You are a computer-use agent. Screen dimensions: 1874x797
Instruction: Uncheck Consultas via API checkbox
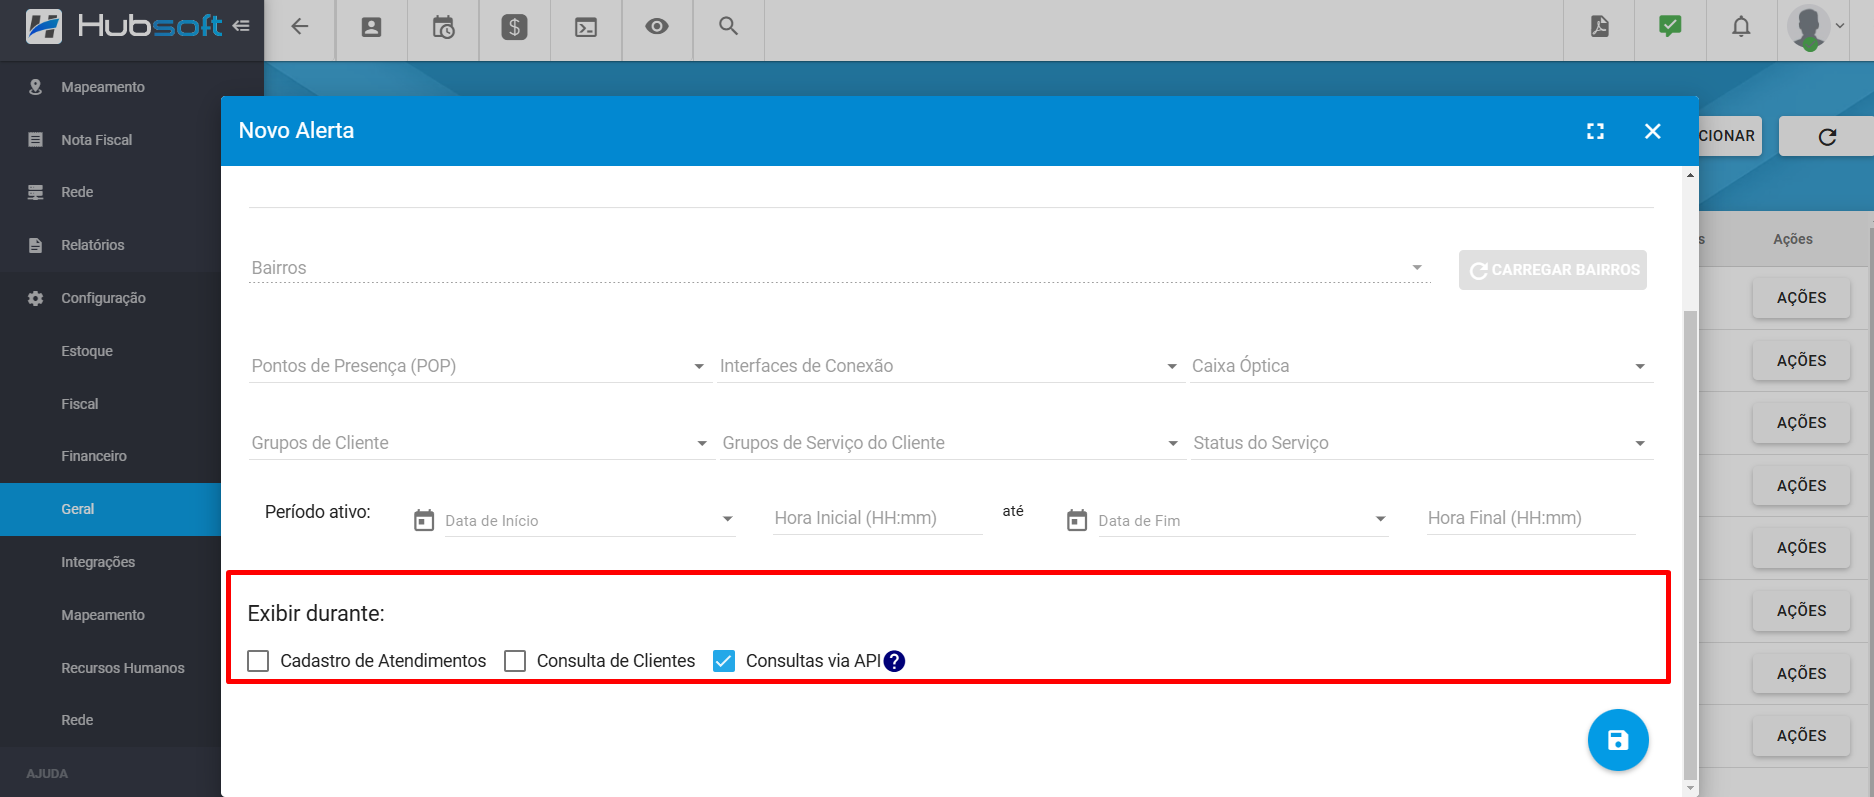(x=724, y=661)
